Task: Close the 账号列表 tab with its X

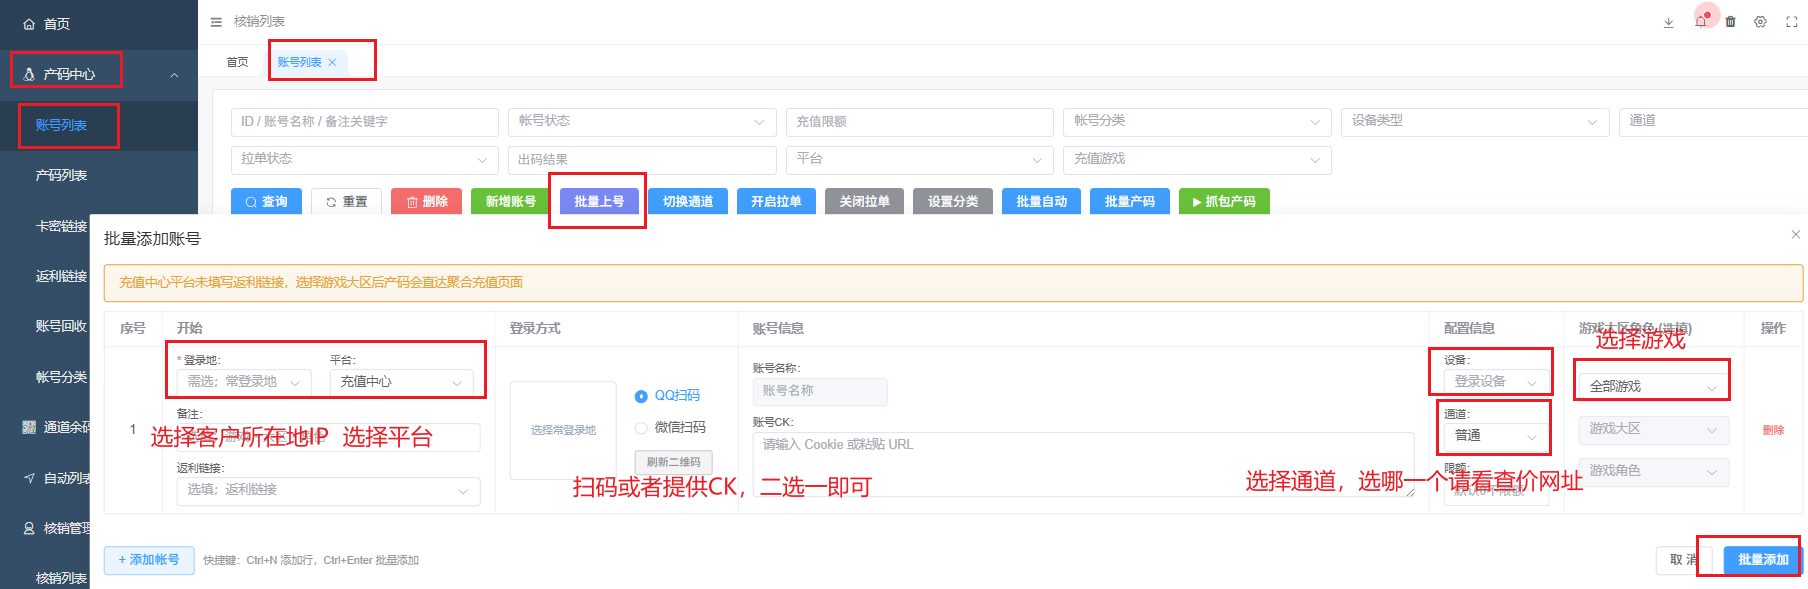Action: click(333, 62)
